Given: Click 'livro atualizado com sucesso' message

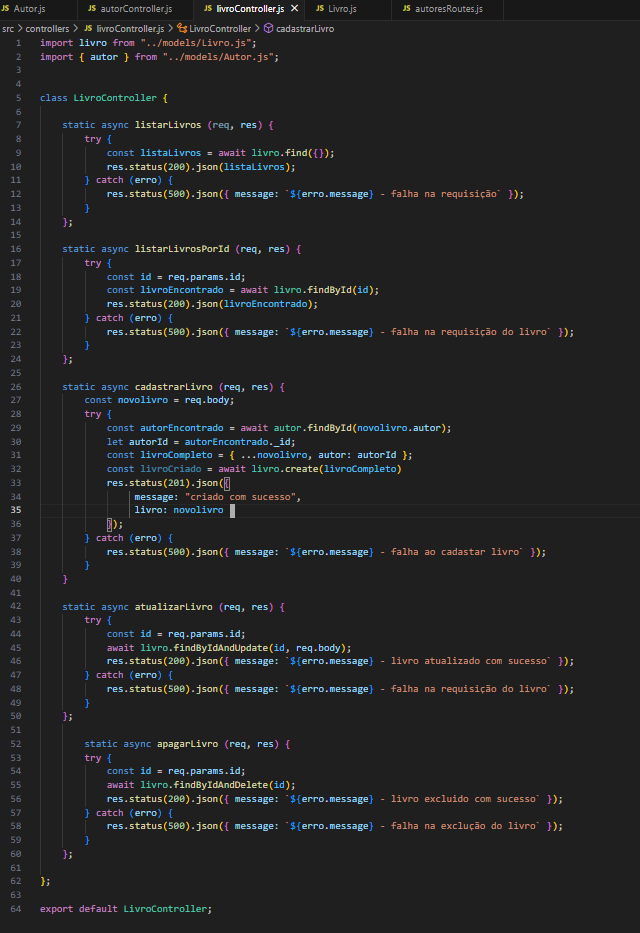Looking at the screenshot, I should 469,661.
